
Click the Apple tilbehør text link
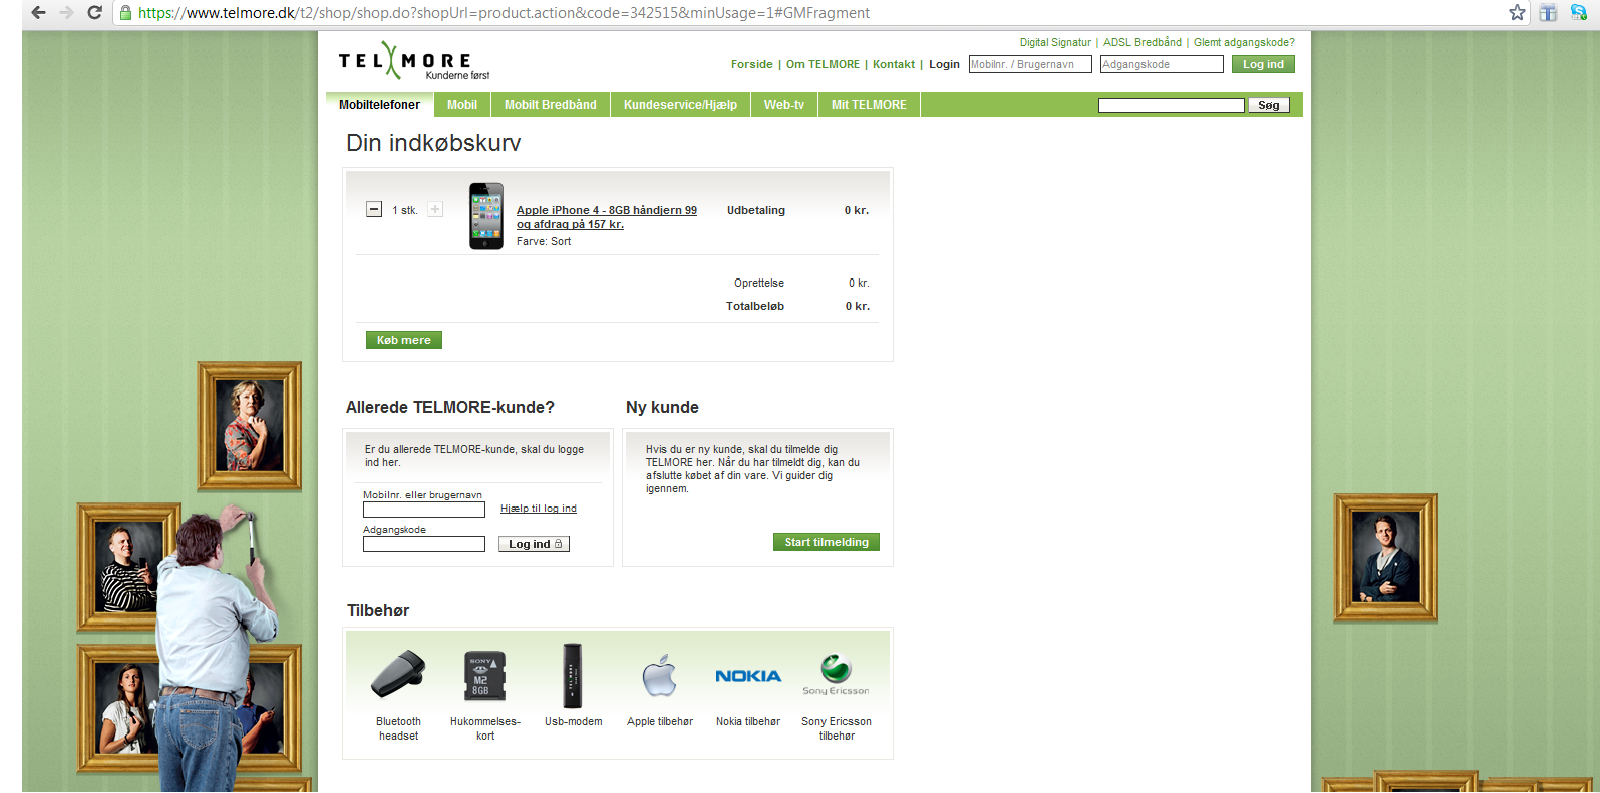(660, 721)
